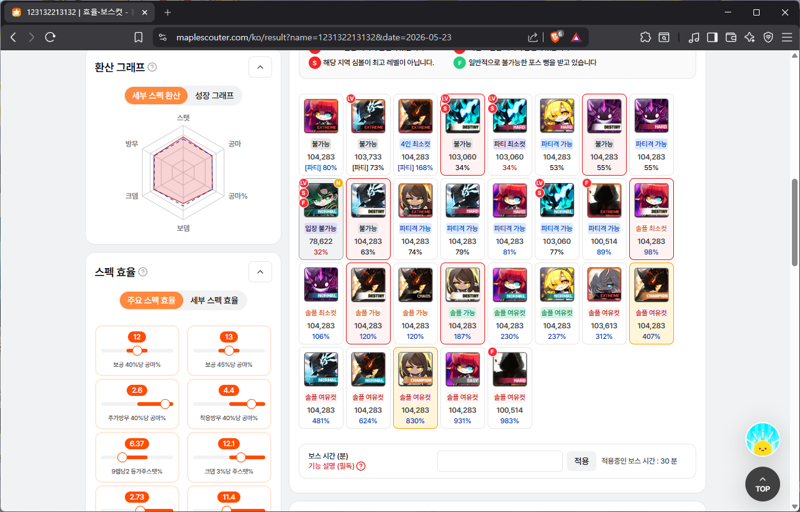The height and width of the screenshot is (512, 800).
Task: Click the help icon beside 스펙 효율
Action: 143,272
